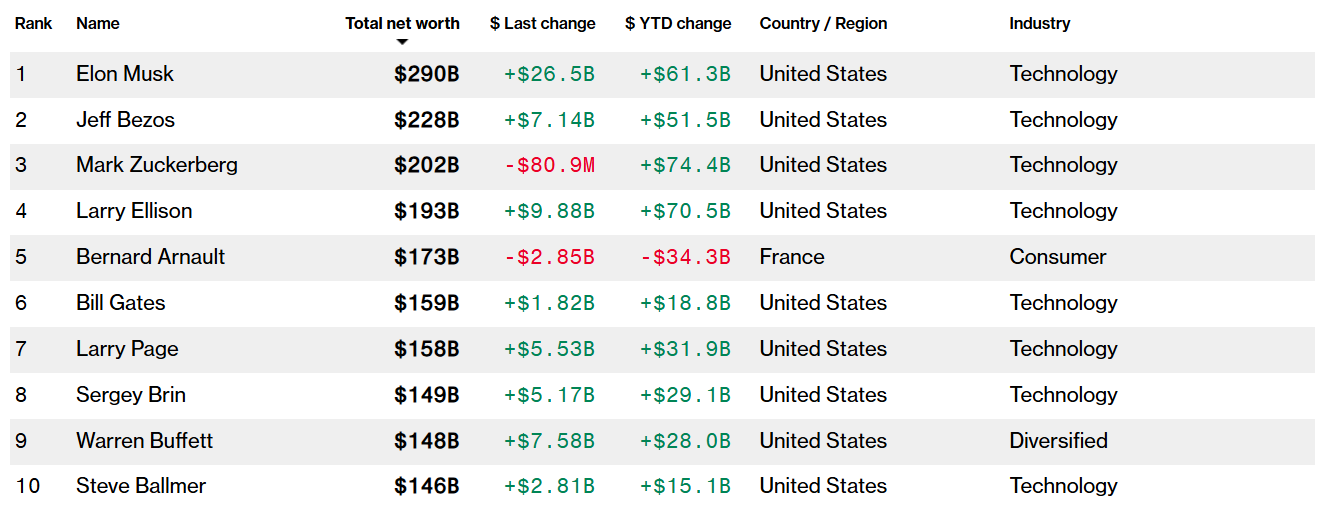The width and height of the screenshot is (1319, 509).
Task: Click the $ Last change column header
Action: pyautogui.click(x=542, y=23)
